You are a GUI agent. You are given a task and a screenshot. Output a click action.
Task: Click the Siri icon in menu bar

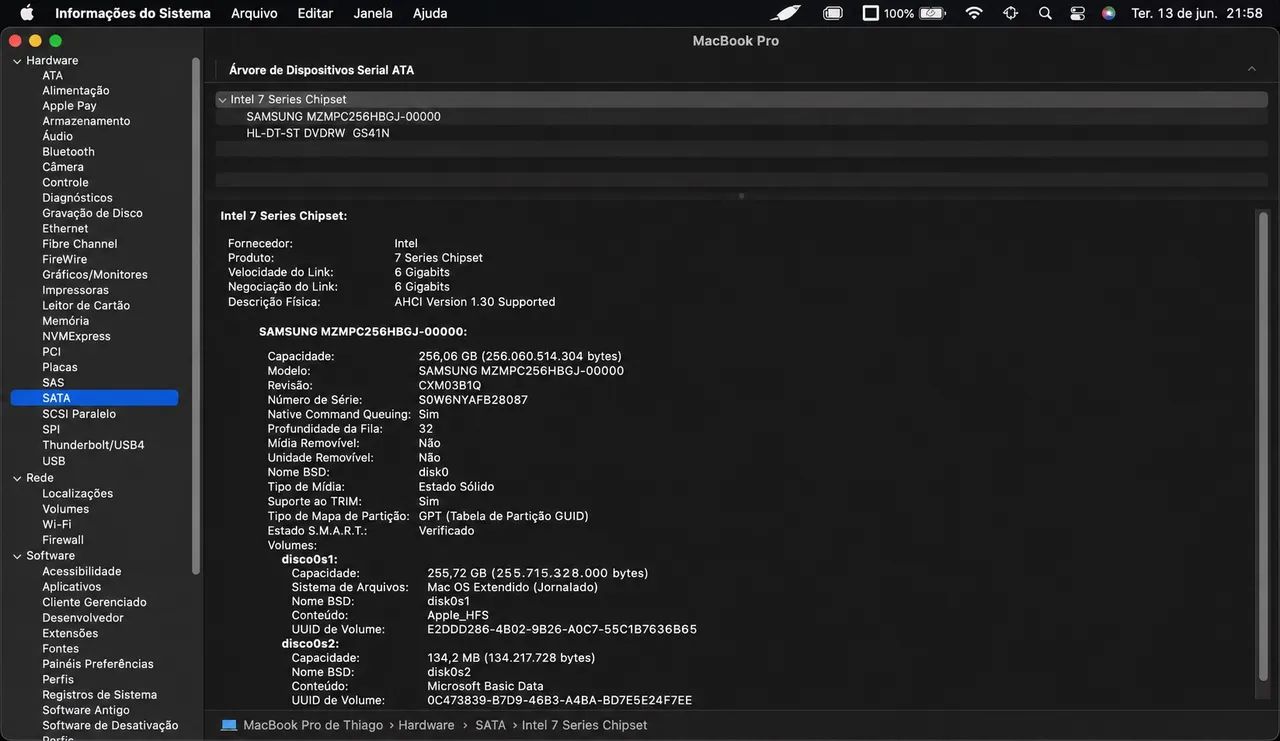(1108, 13)
